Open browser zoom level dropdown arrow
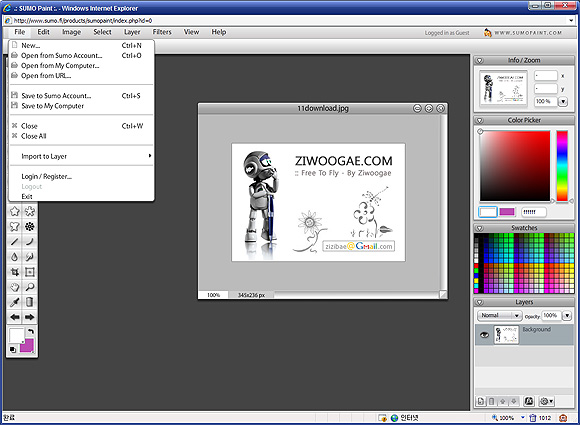Image resolution: width=580 pixels, height=425 pixels. 523,417
